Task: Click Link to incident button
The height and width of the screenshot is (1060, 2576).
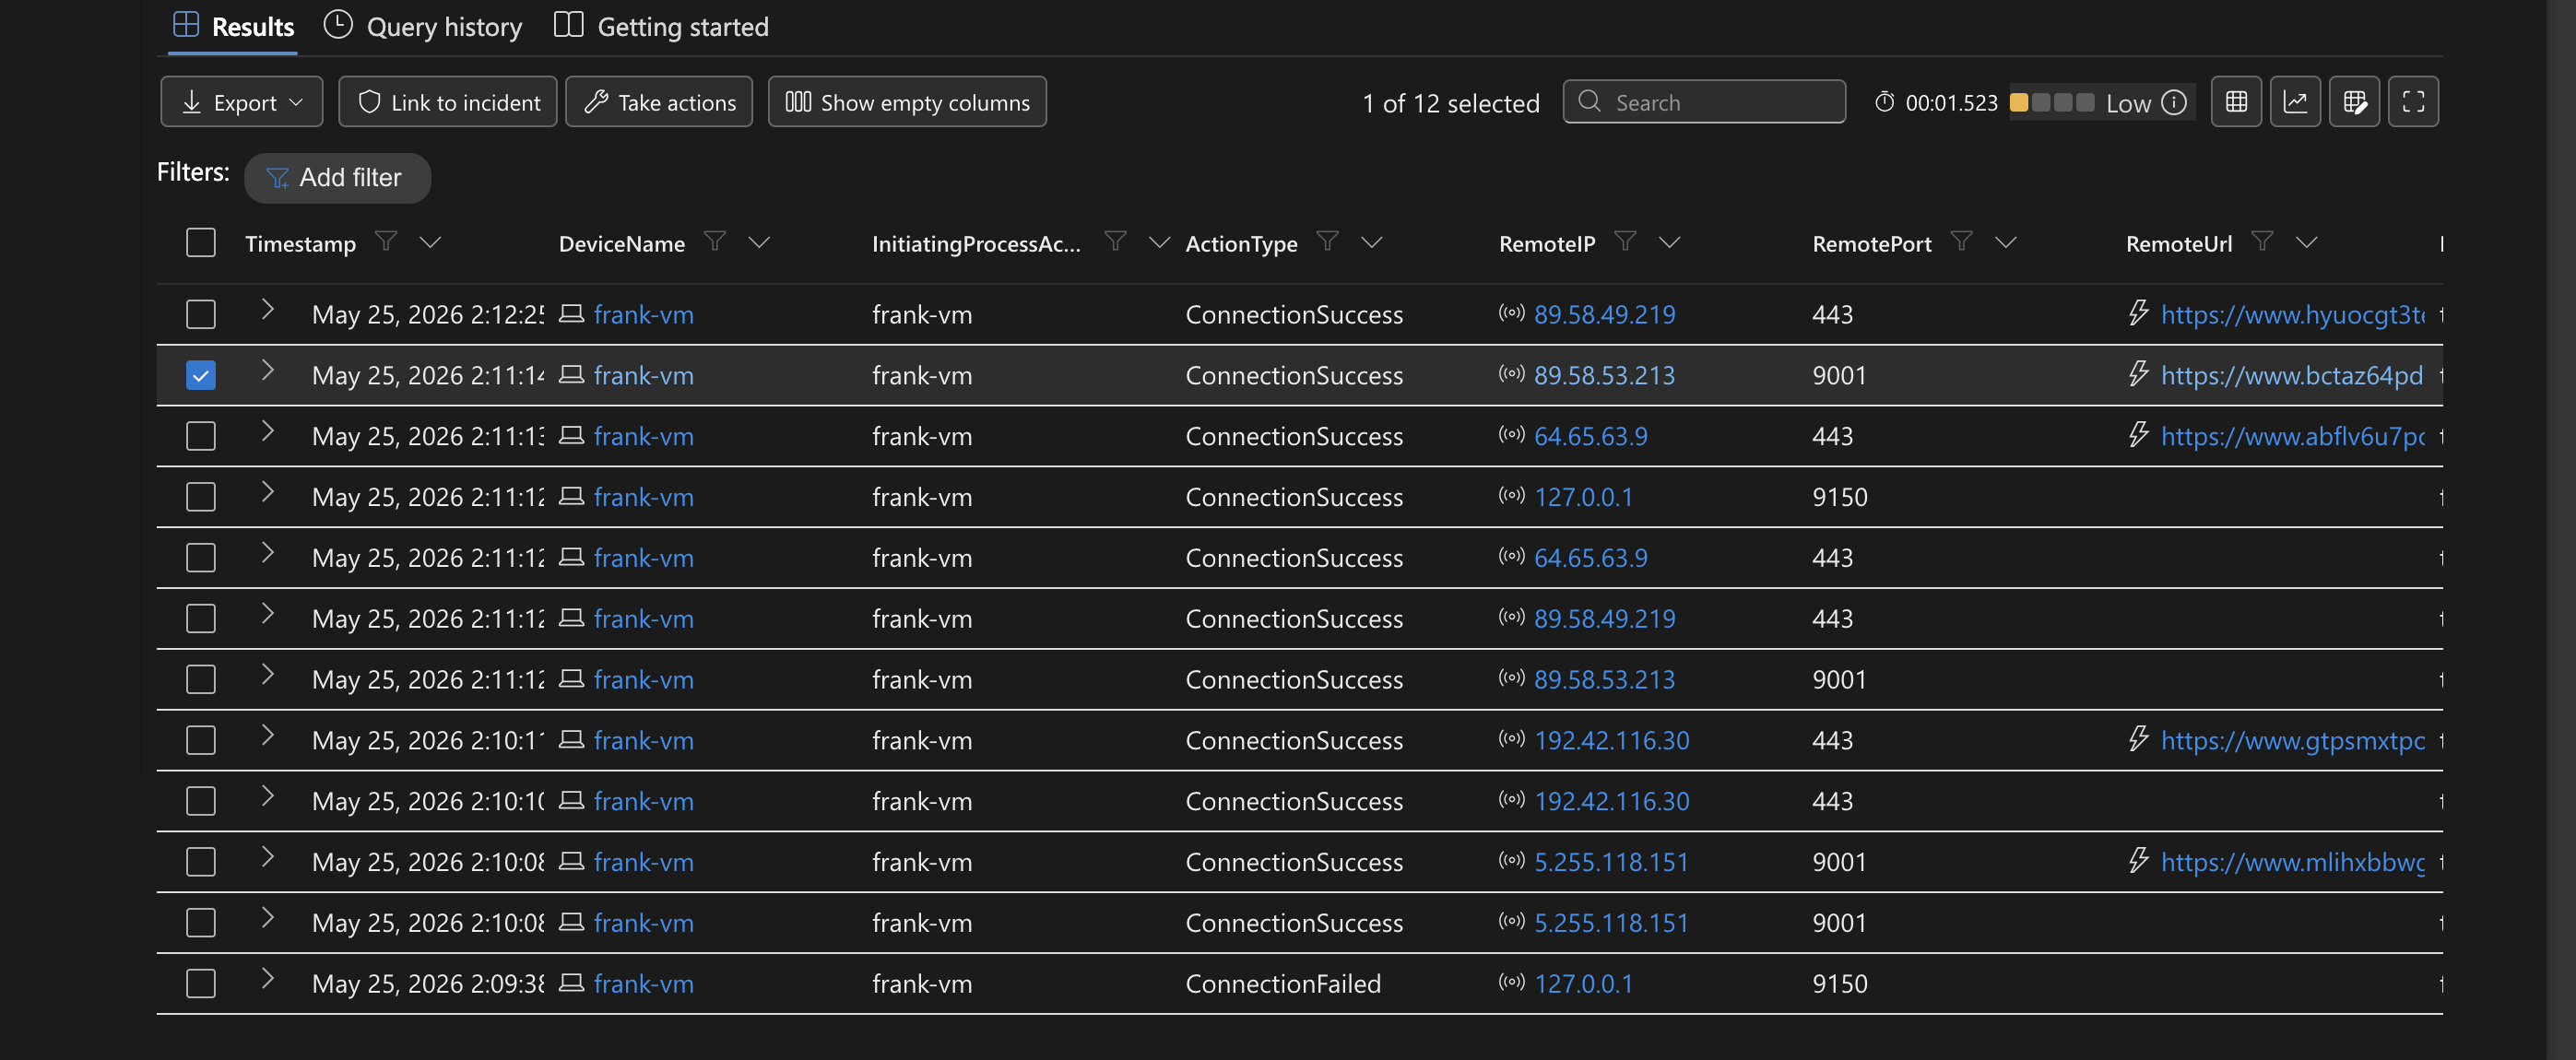Action: tap(448, 102)
